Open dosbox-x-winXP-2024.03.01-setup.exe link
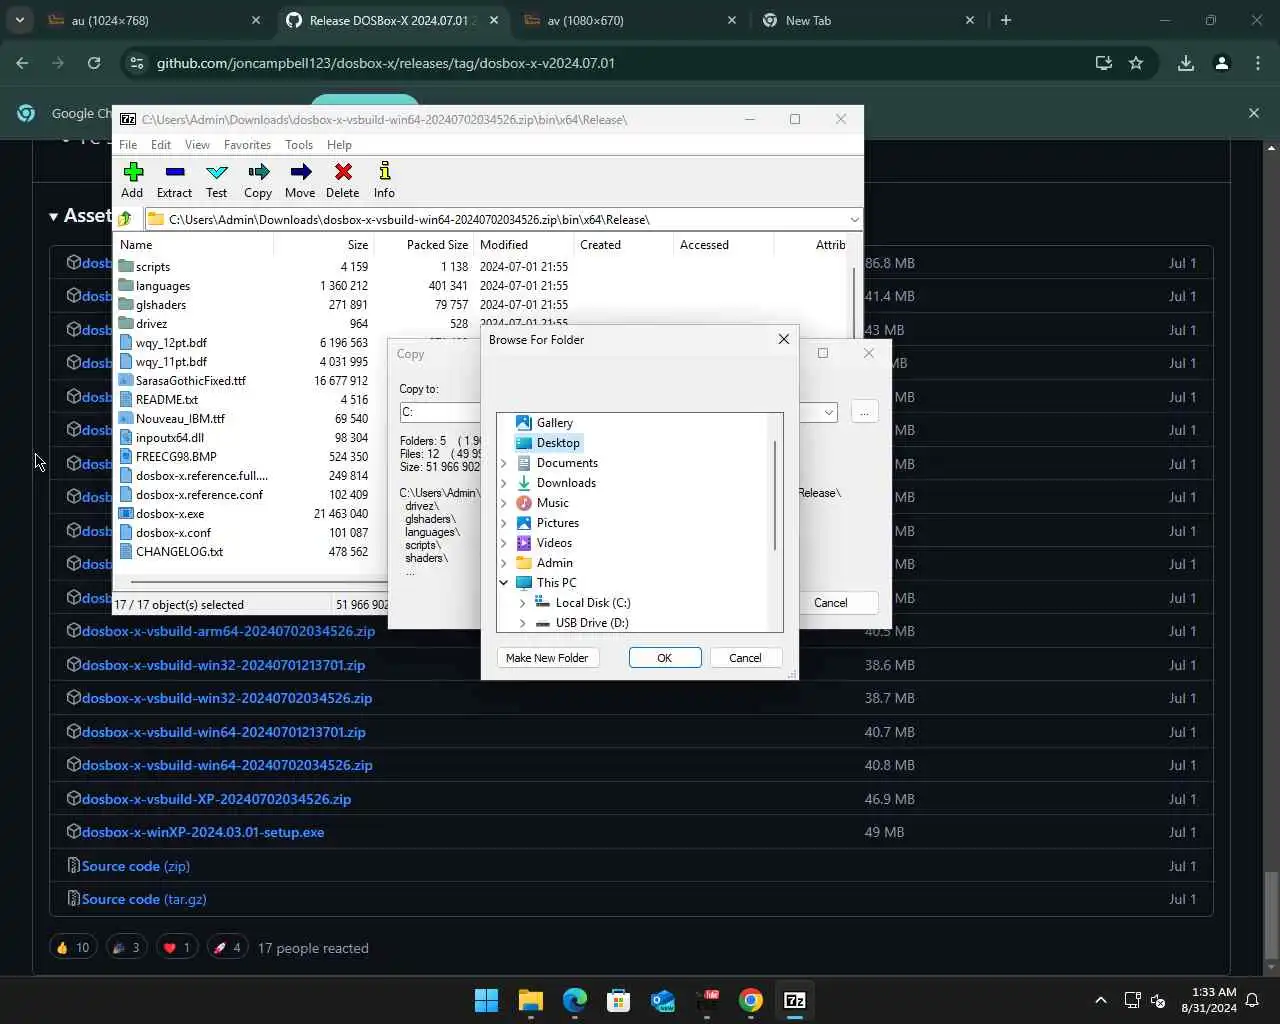Viewport: 1280px width, 1024px height. [203, 832]
